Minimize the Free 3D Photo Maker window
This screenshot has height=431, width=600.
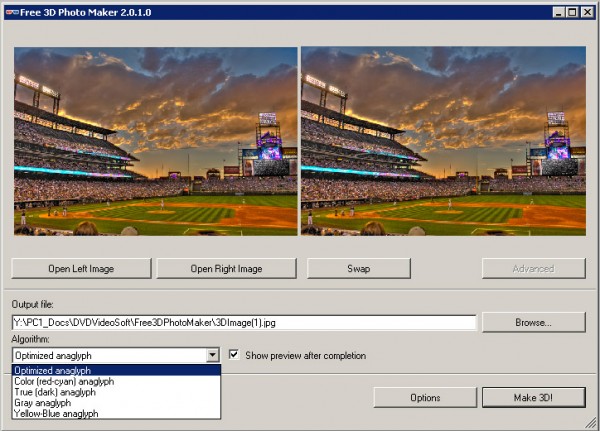click(559, 12)
